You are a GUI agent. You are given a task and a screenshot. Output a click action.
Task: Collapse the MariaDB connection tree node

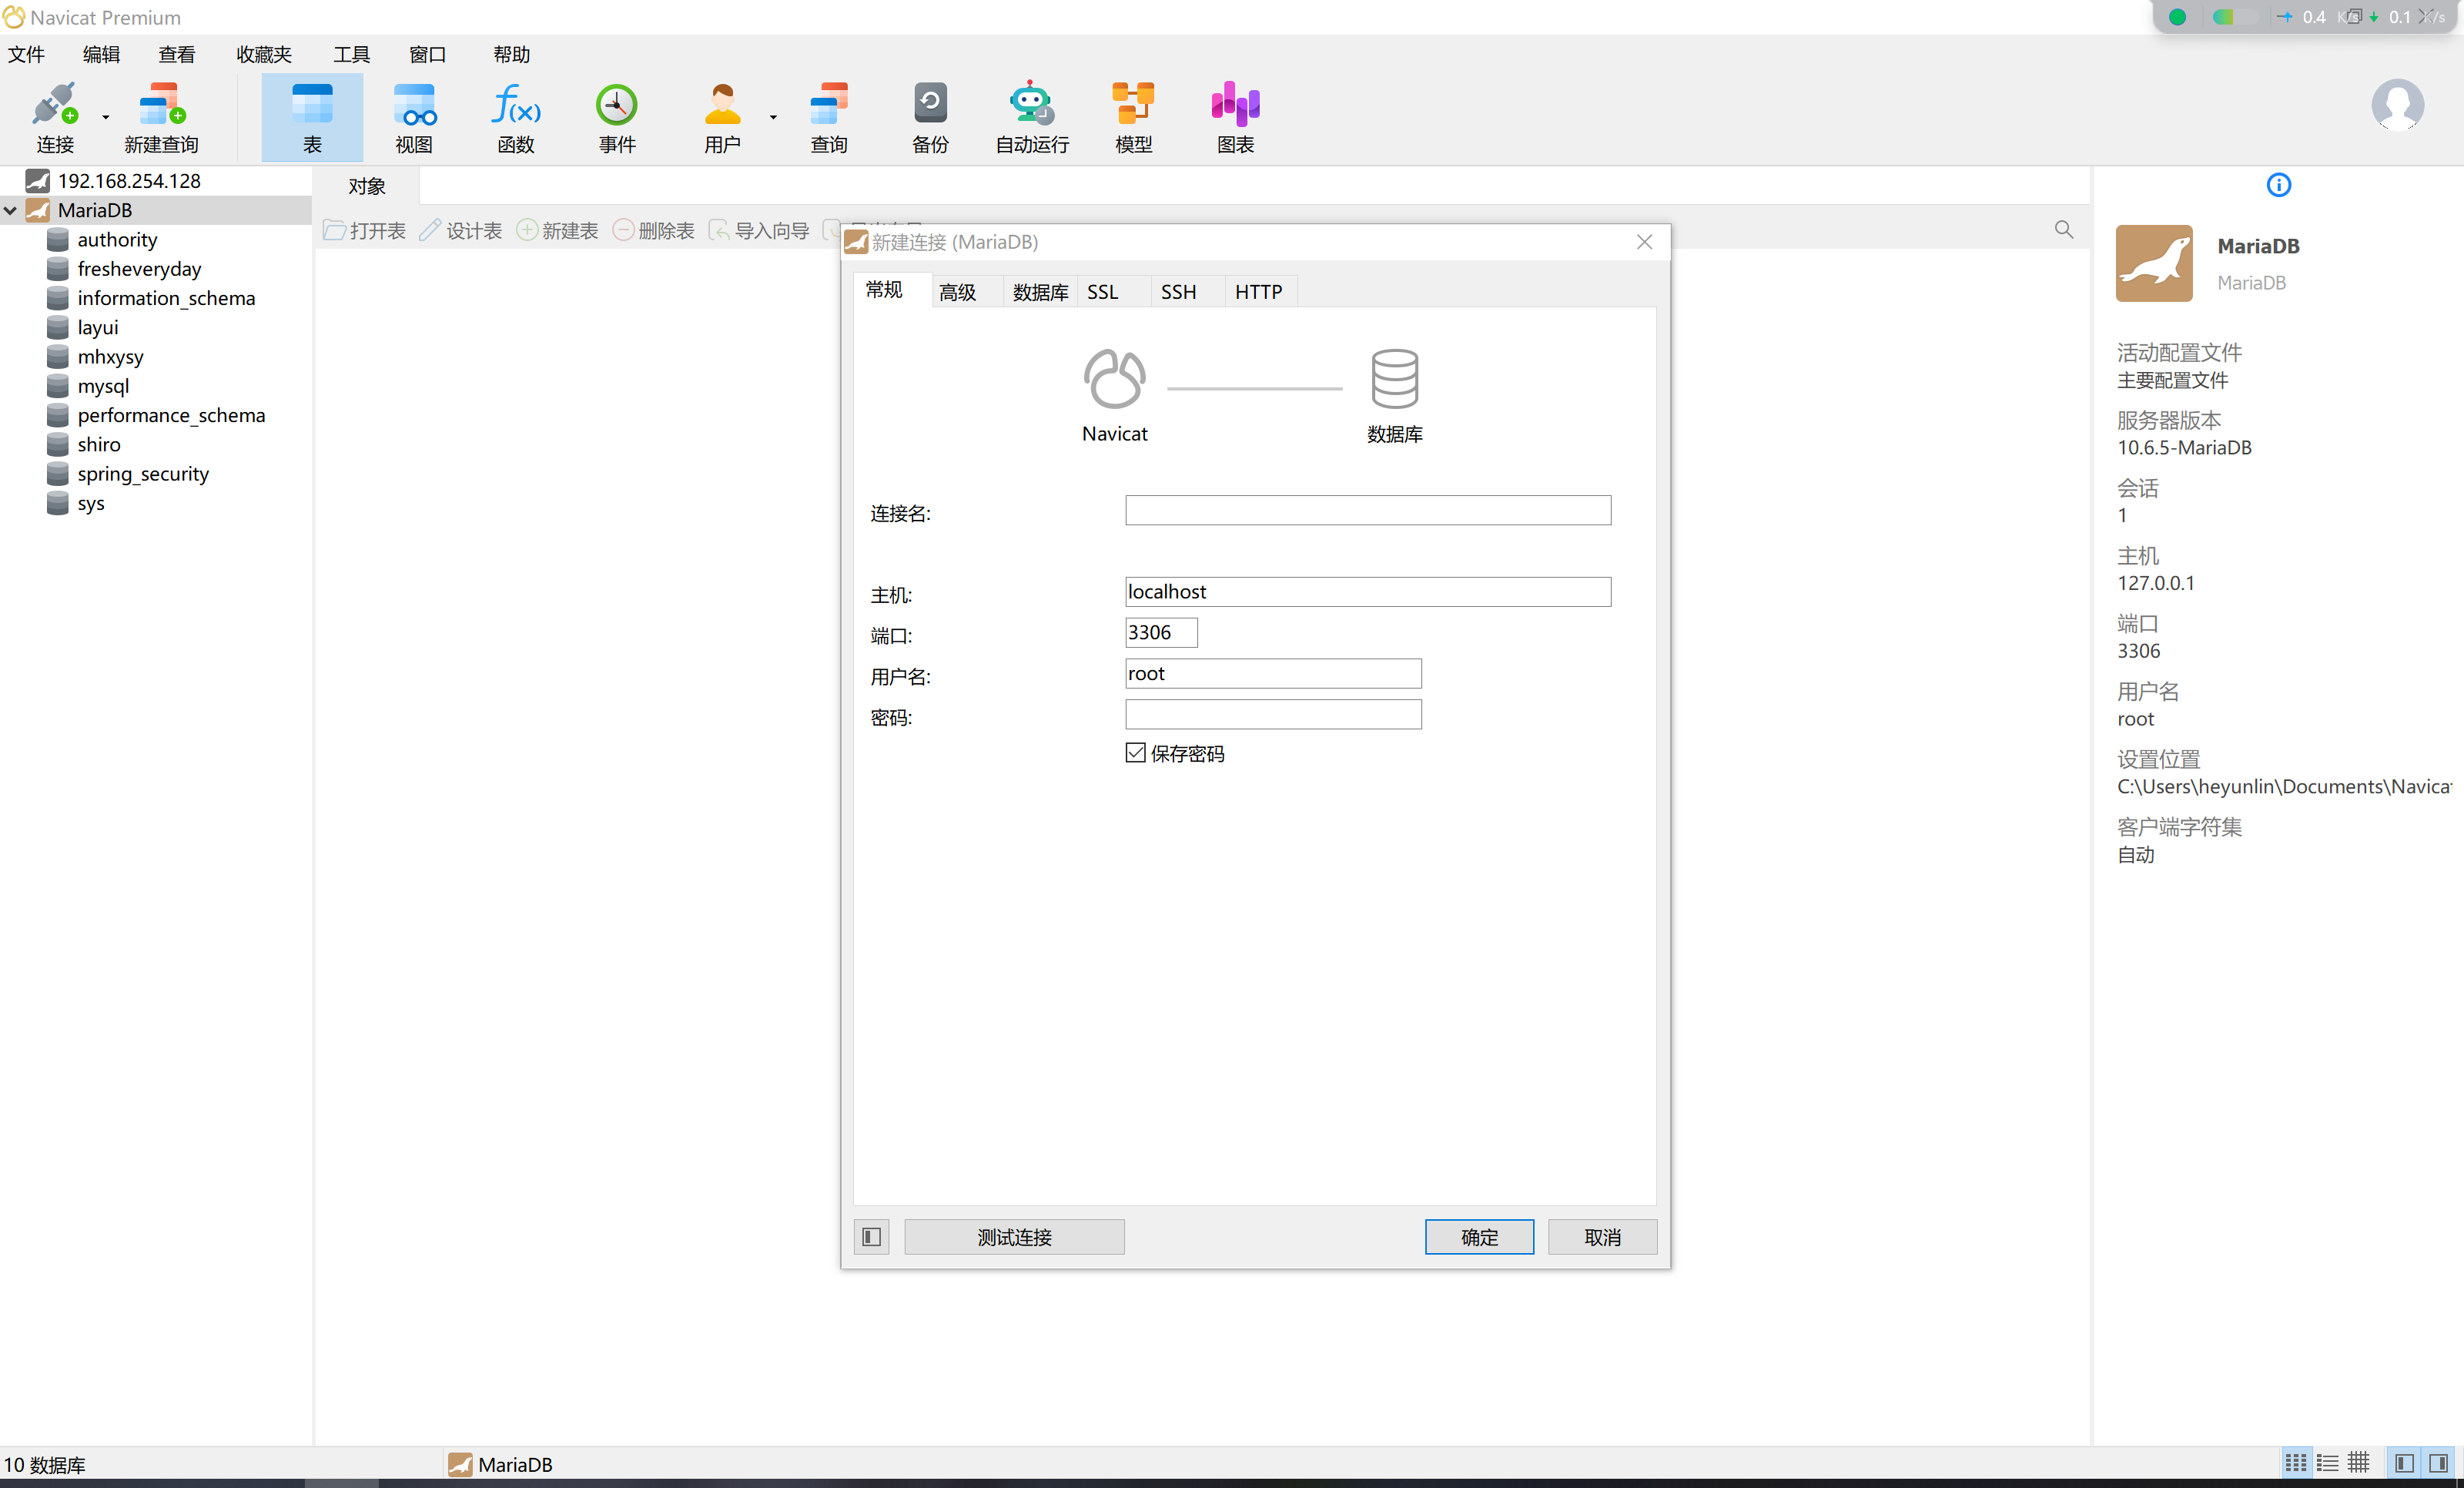(11, 210)
